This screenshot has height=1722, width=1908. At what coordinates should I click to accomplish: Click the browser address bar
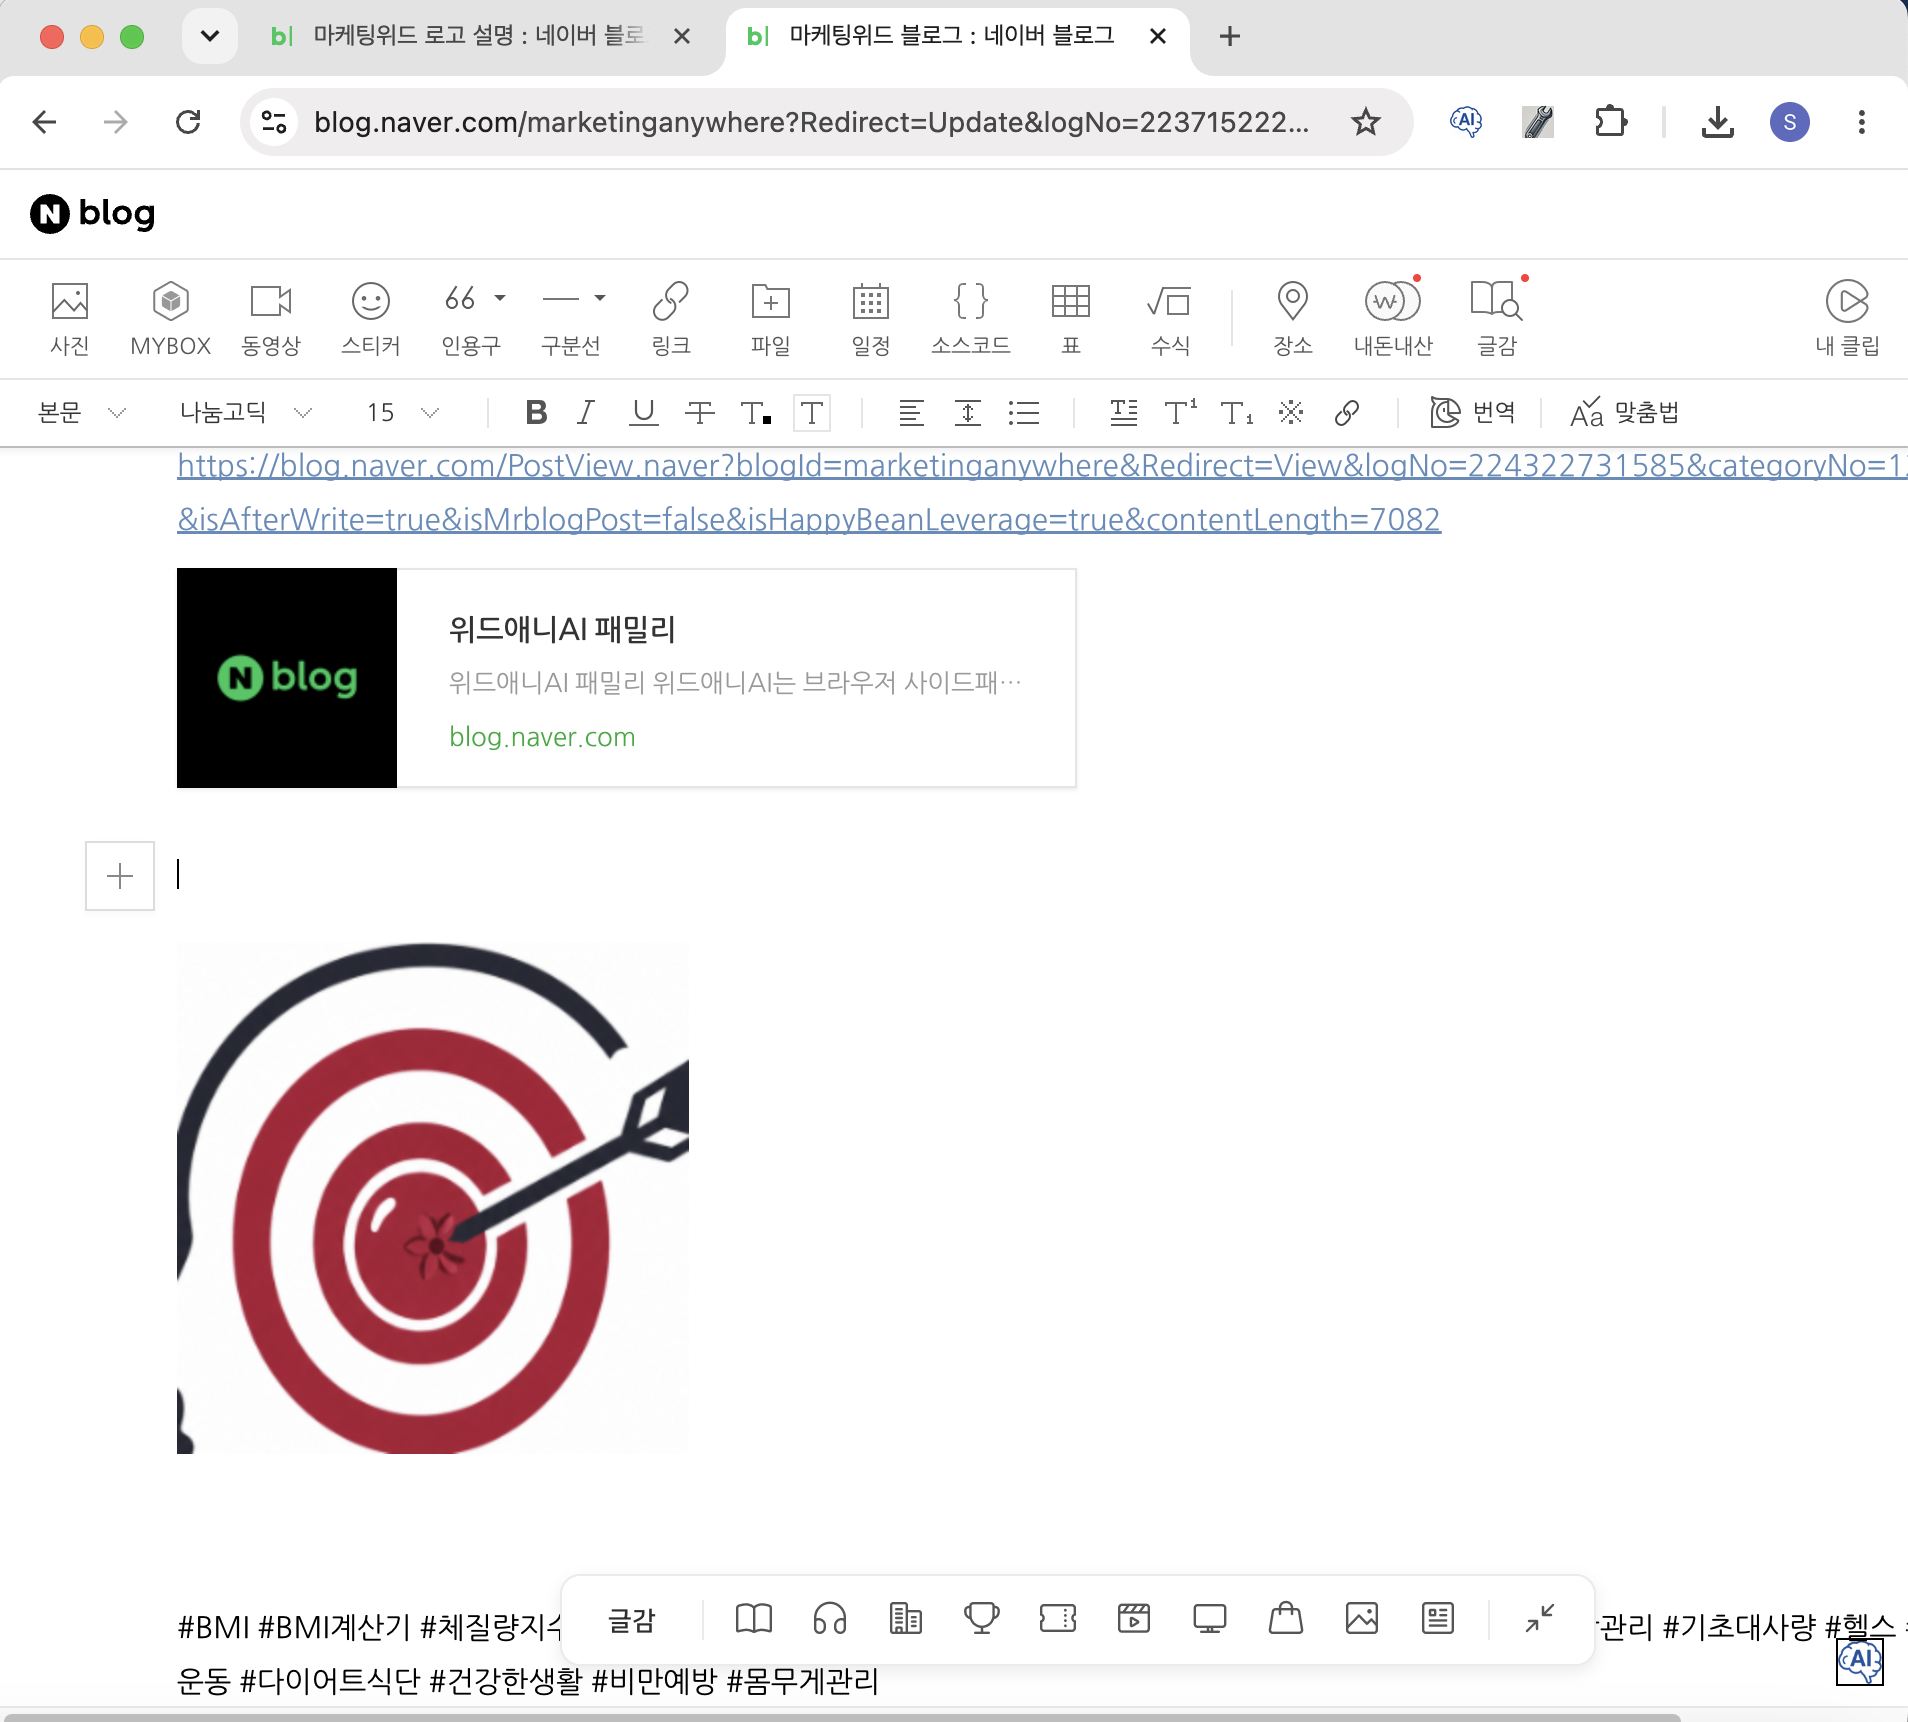pos(812,122)
